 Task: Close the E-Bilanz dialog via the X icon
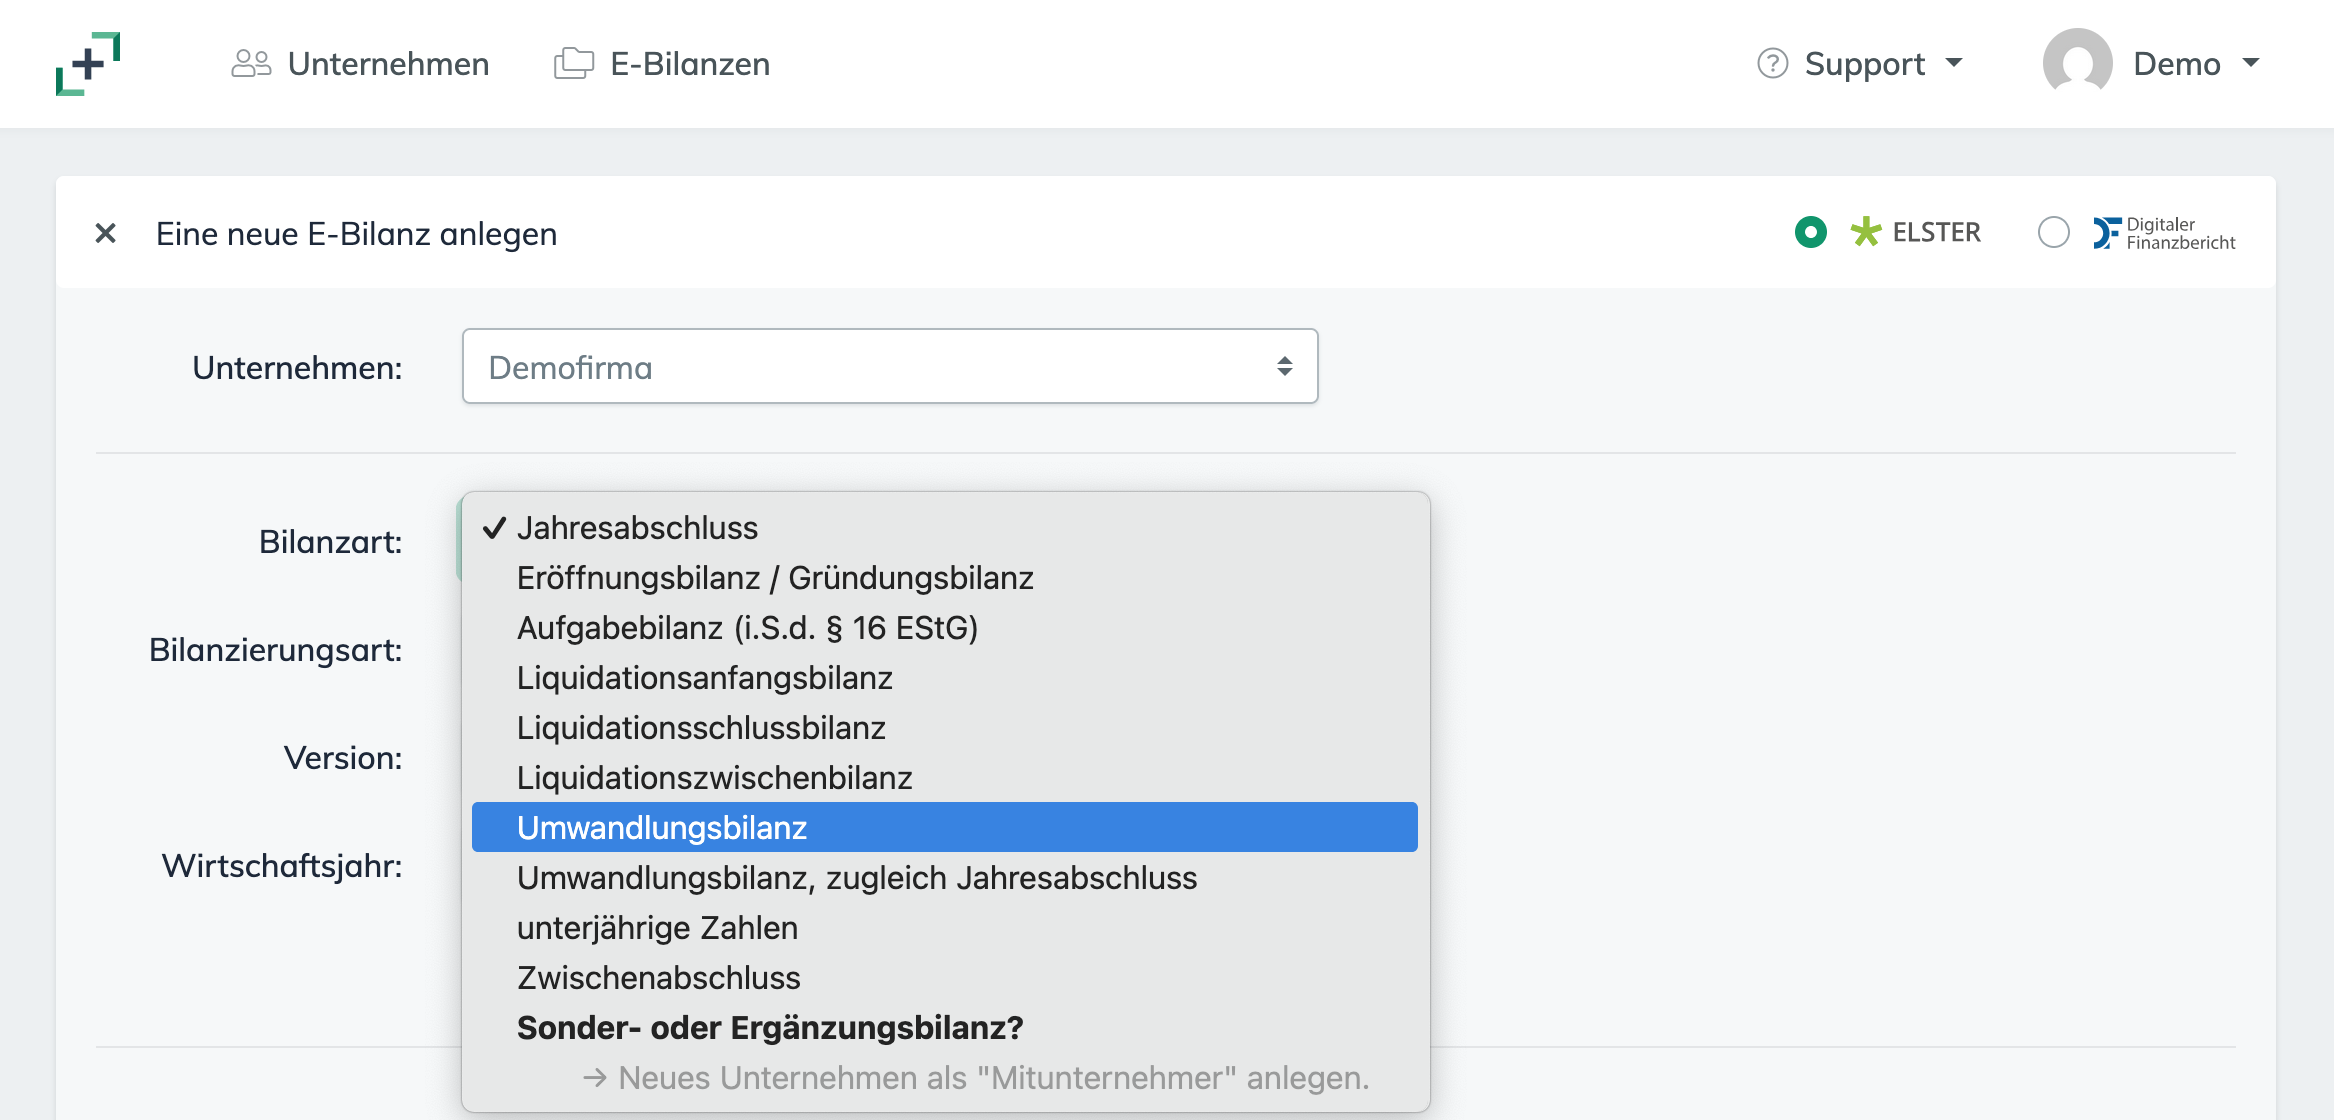coord(104,233)
